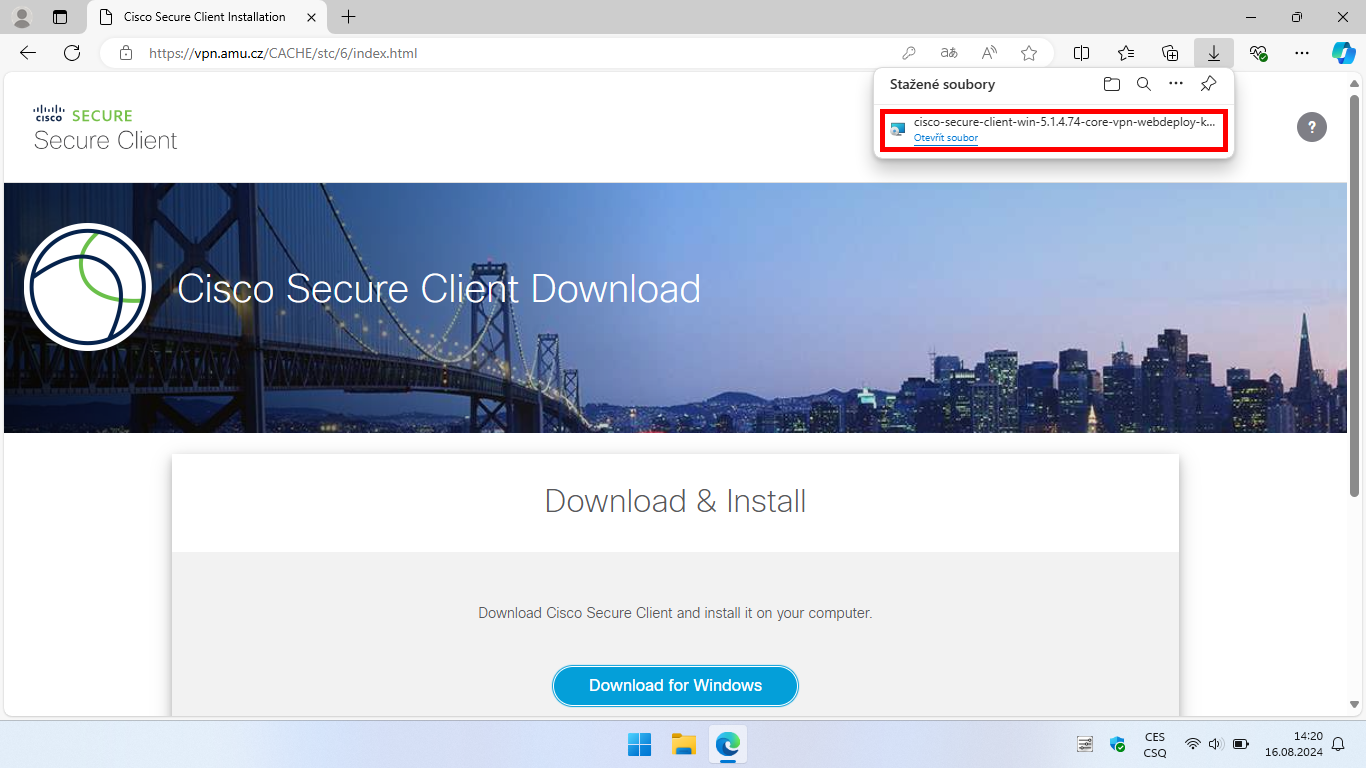Search the downloaded files
The height and width of the screenshot is (768, 1366).
(1144, 84)
